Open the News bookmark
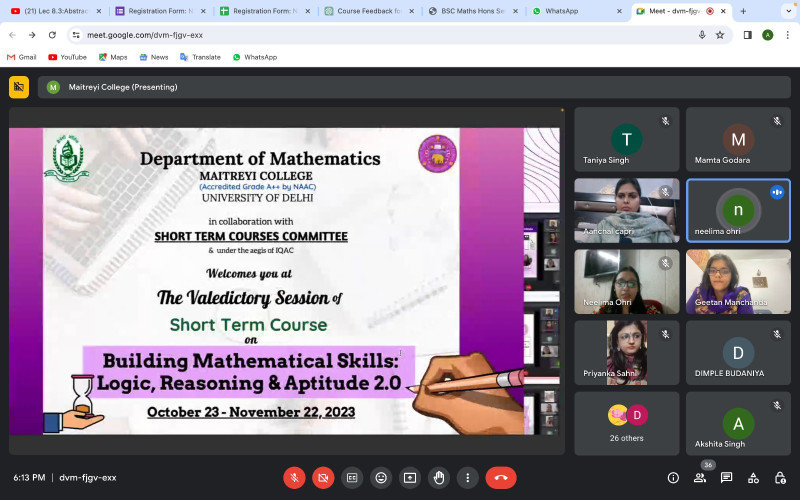800x500 pixels. coord(154,57)
